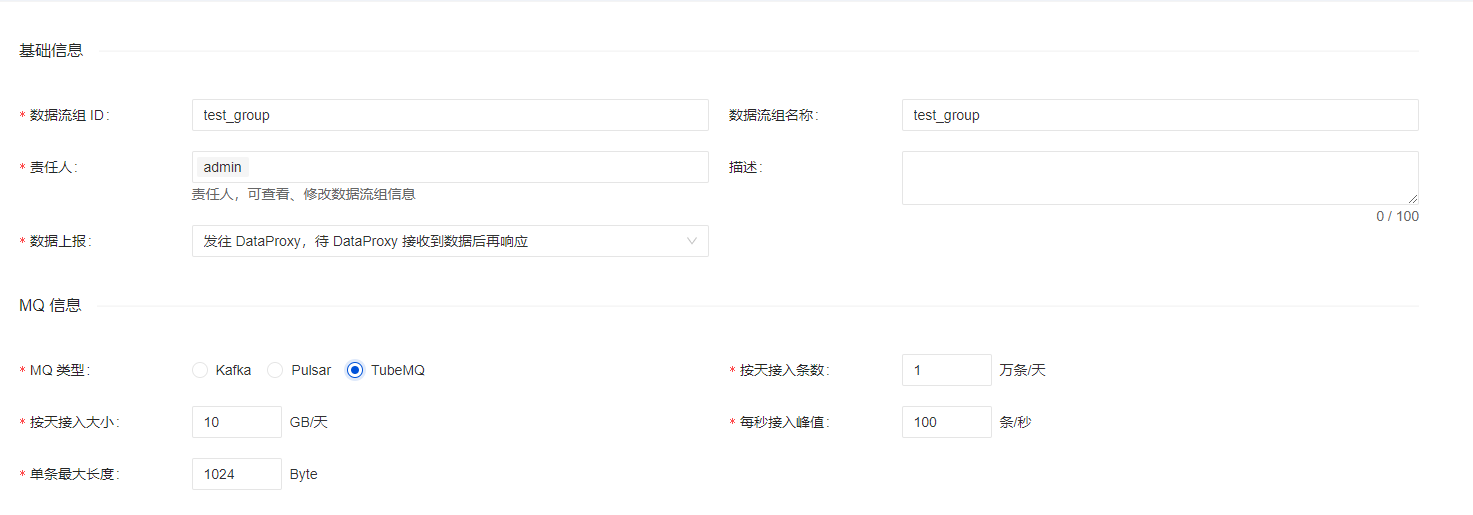Select the admin tag in 责任人
Viewport: 1473px width, 515px height.
(222, 167)
